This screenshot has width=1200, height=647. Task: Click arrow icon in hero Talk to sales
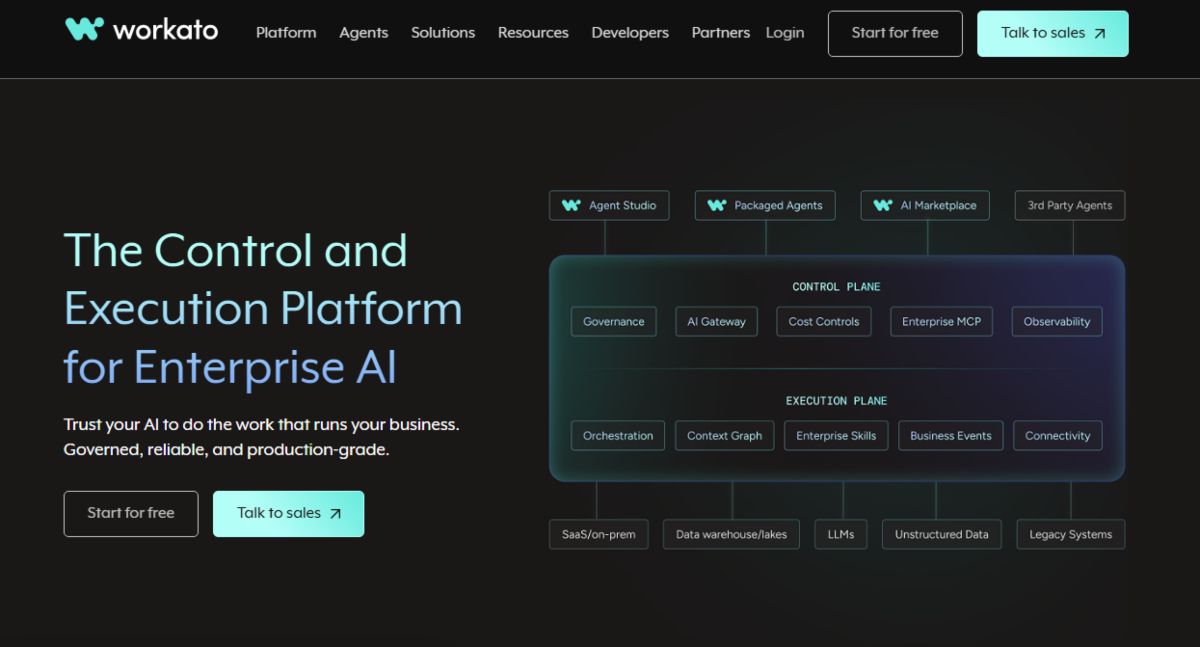pyautogui.click(x=335, y=514)
